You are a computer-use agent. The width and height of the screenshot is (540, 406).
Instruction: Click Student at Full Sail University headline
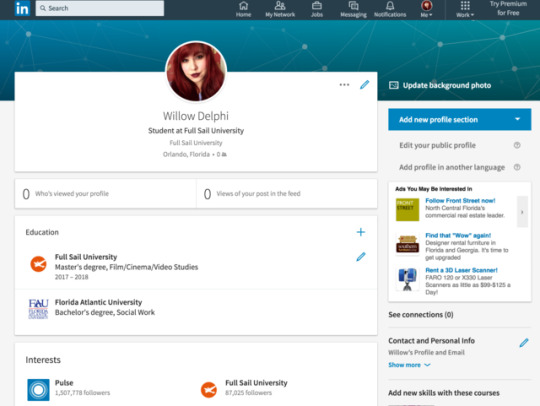coord(196,131)
